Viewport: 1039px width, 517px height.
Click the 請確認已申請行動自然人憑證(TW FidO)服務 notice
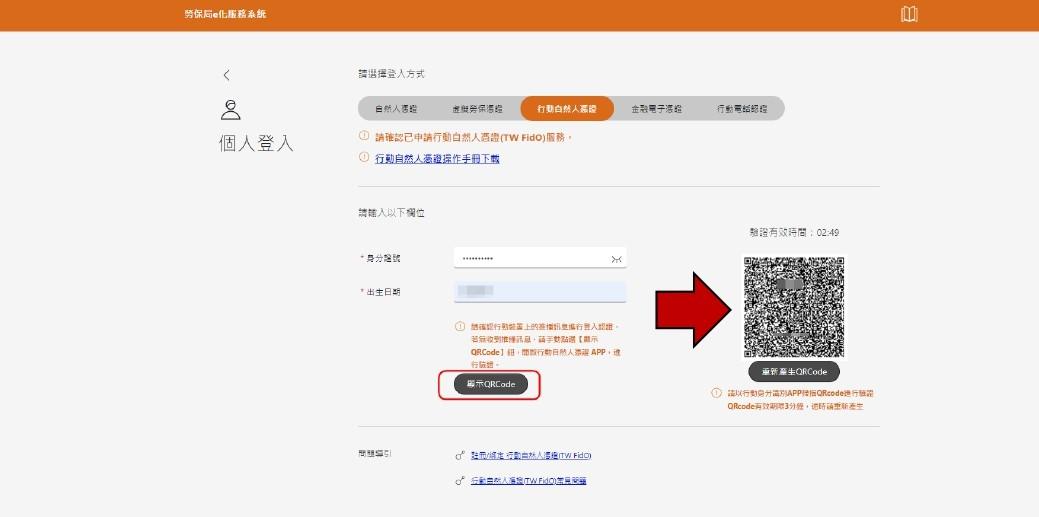473,138
